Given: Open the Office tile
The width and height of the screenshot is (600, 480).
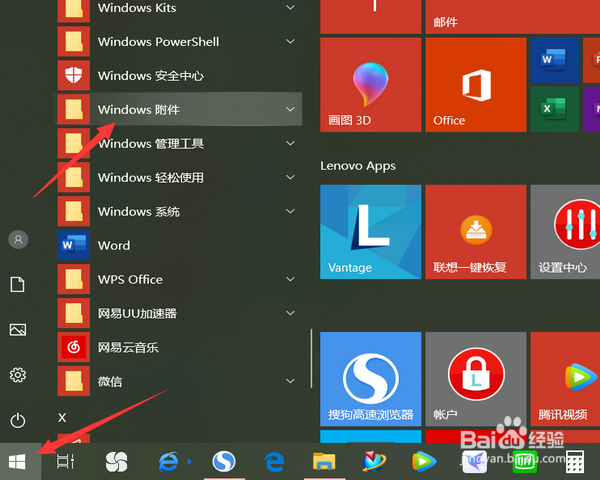Looking at the screenshot, I should [476, 85].
